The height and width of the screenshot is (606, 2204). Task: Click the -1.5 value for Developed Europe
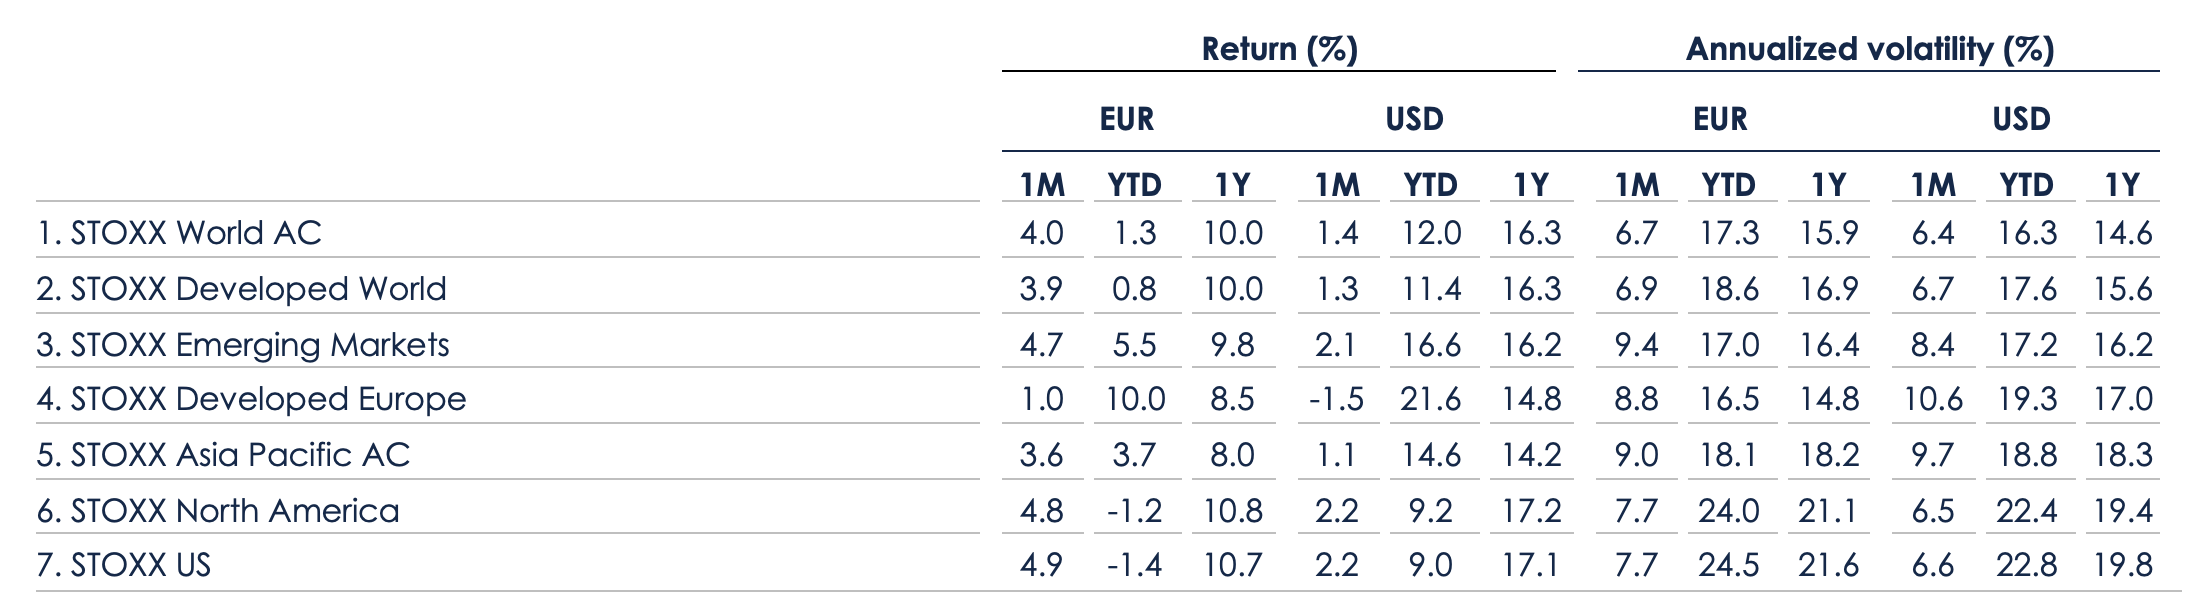coord(1336,399)
